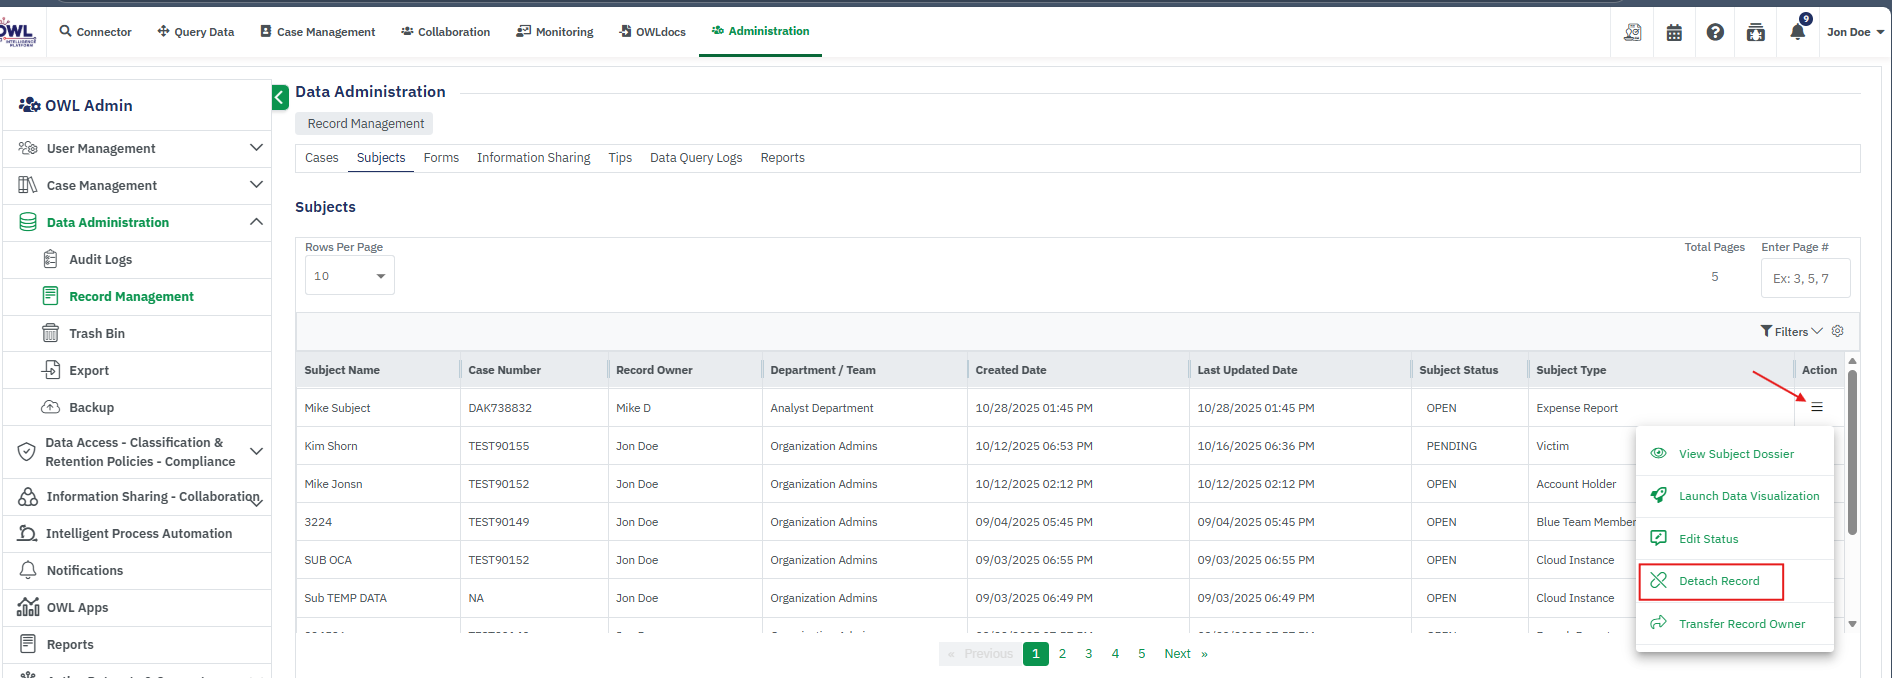Screen dimensions: 1892x678
Task: Open the calendar icon in top bar
Action: [1674, 32]
